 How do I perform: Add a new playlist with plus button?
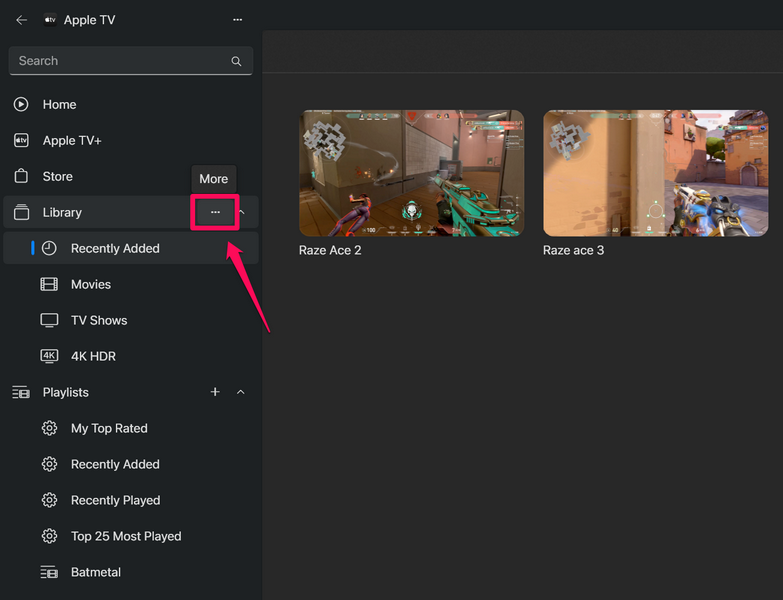[215, 392]
